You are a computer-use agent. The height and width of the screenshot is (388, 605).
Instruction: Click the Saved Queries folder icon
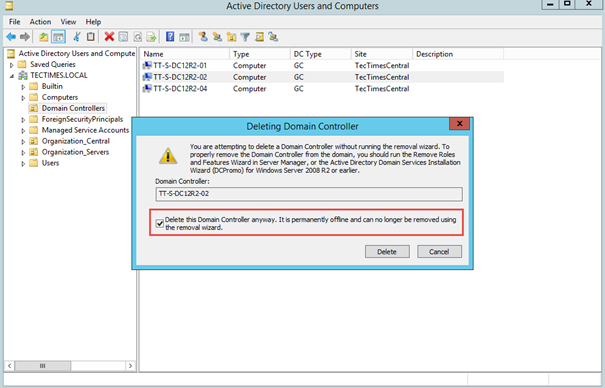point(22,64)
